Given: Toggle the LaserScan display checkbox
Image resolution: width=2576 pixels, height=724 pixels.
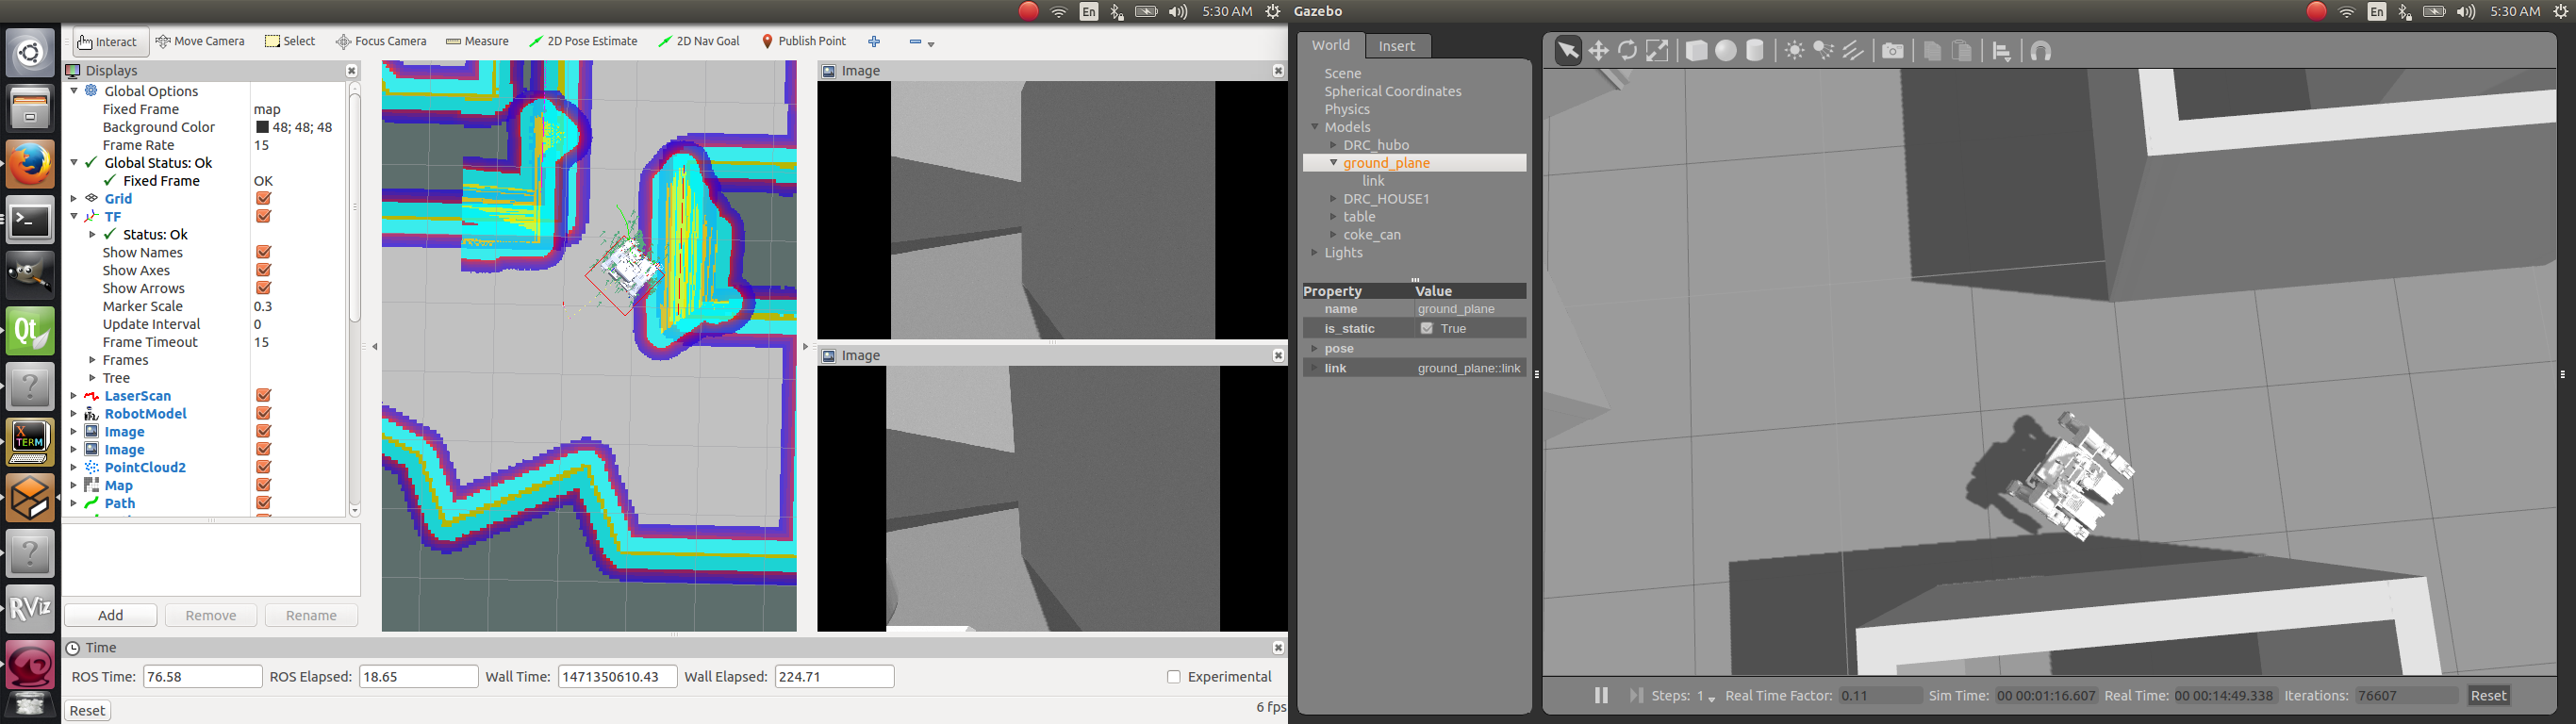Looking at the screenshot, I should coord(264,396).
